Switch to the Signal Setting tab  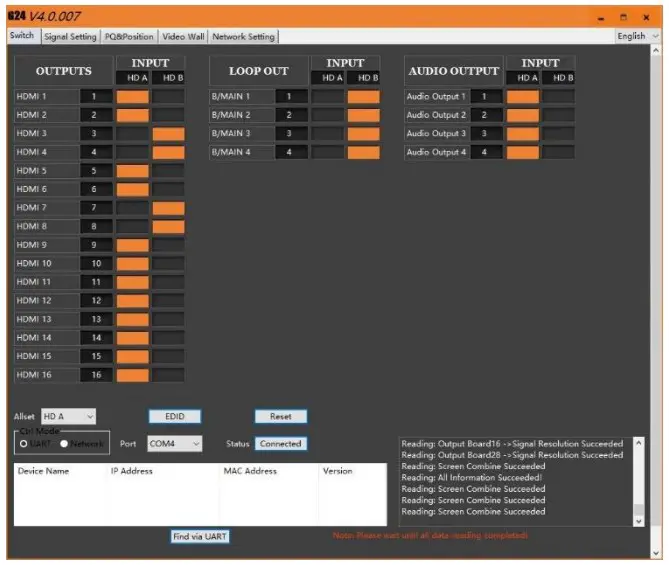tap(70, 37)
